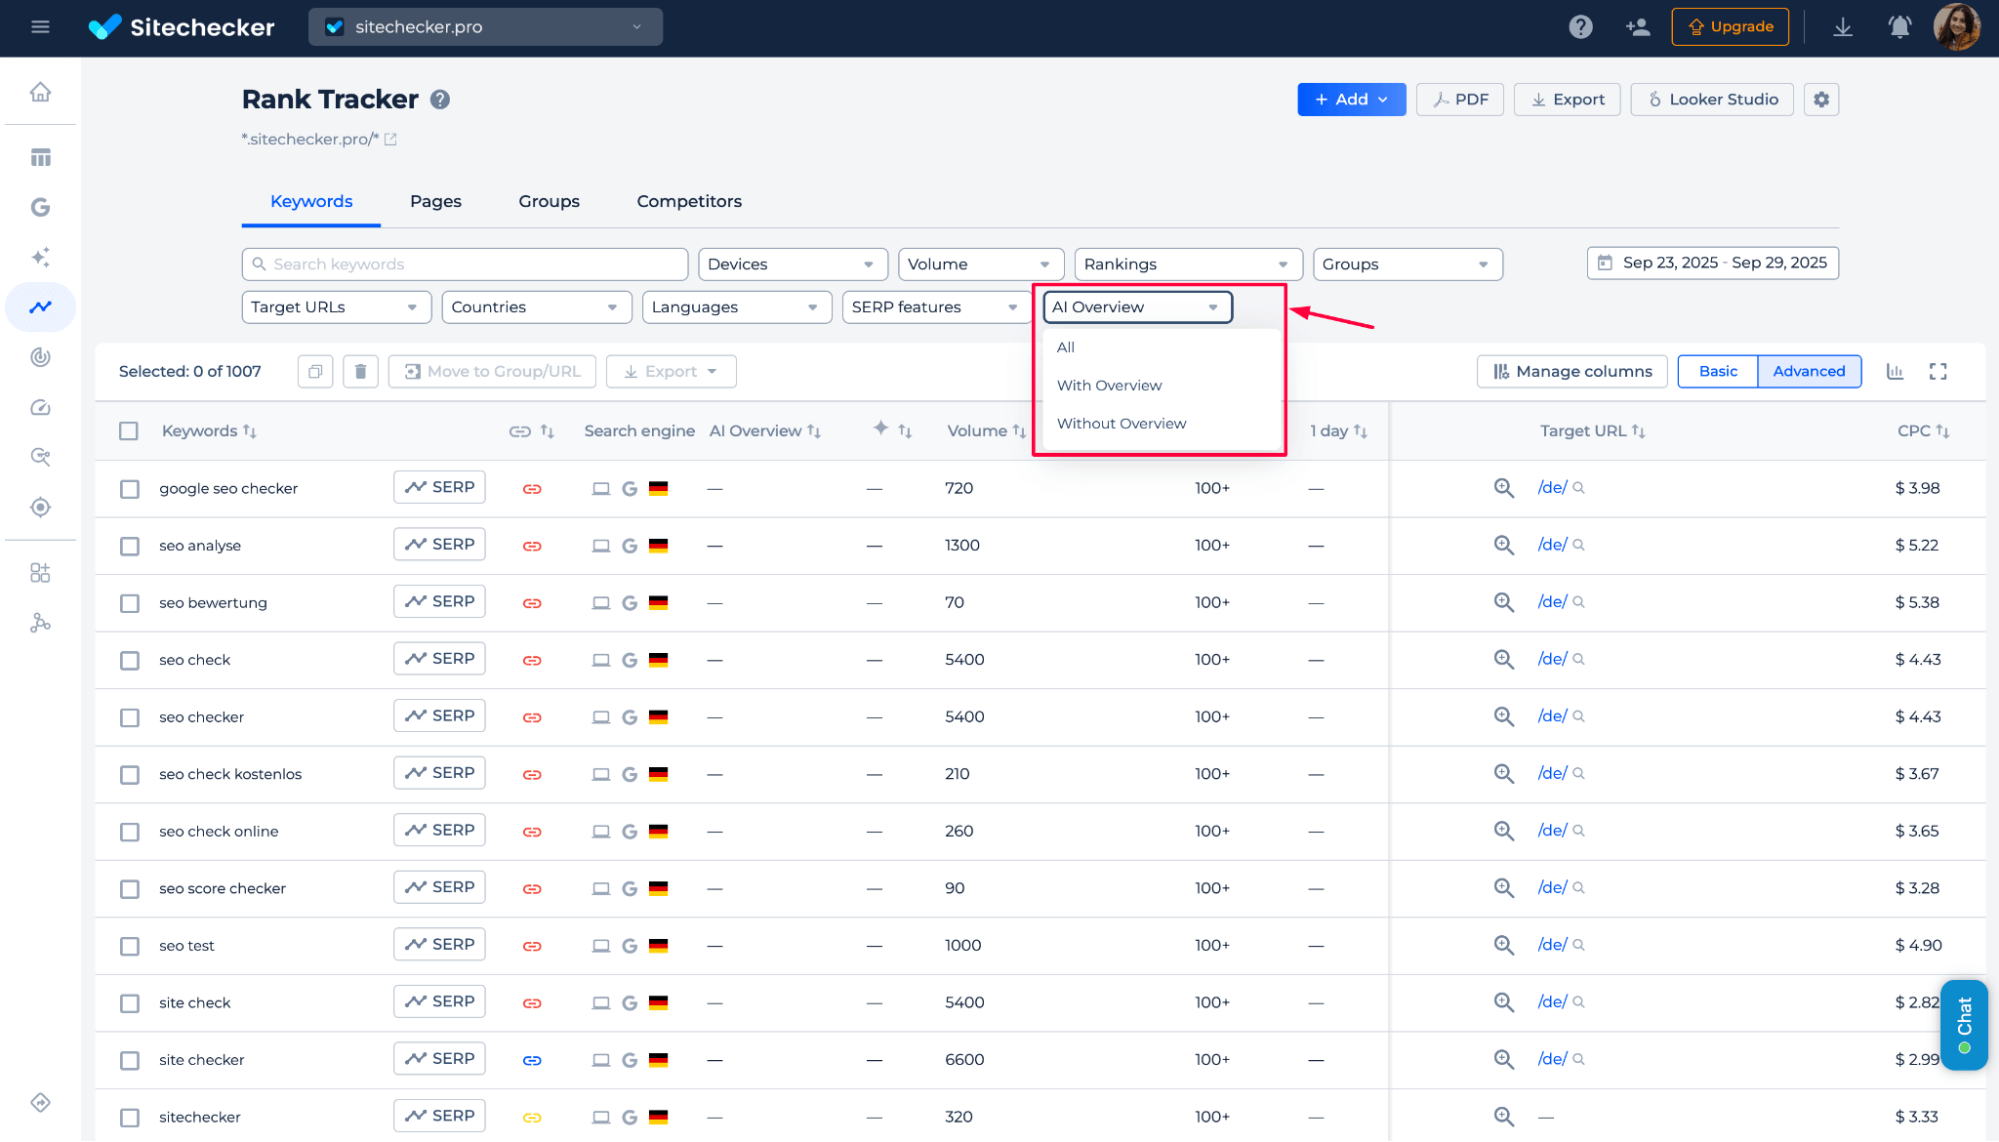Screen dimensions: 1999x1142
Task: Open the settings gear next to Looker Studio
Action: (1821, 99)
